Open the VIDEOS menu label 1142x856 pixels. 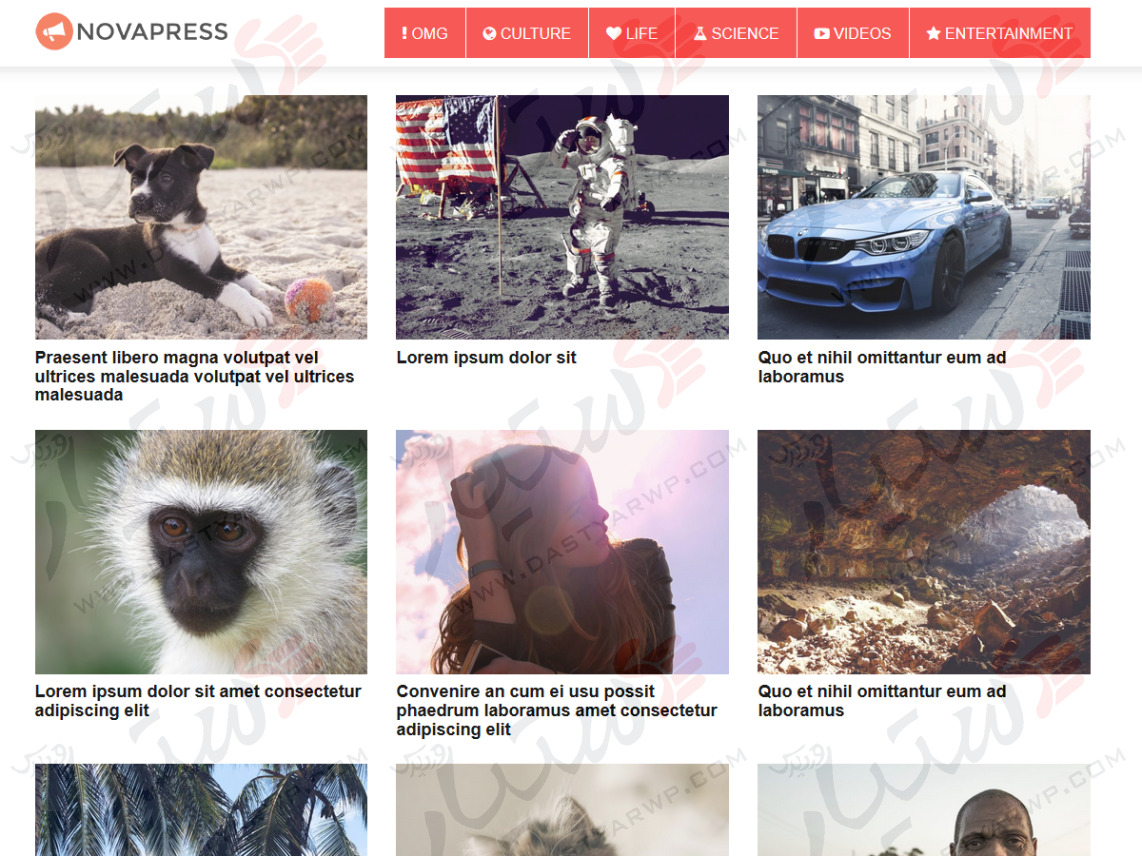[x=862, y=34]
